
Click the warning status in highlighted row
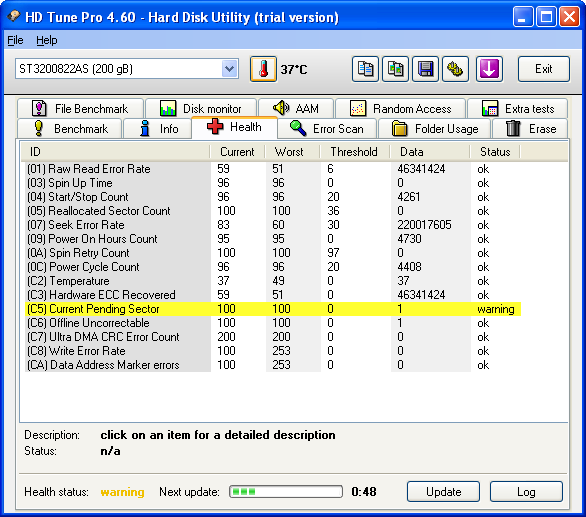[x=496, y=309]
